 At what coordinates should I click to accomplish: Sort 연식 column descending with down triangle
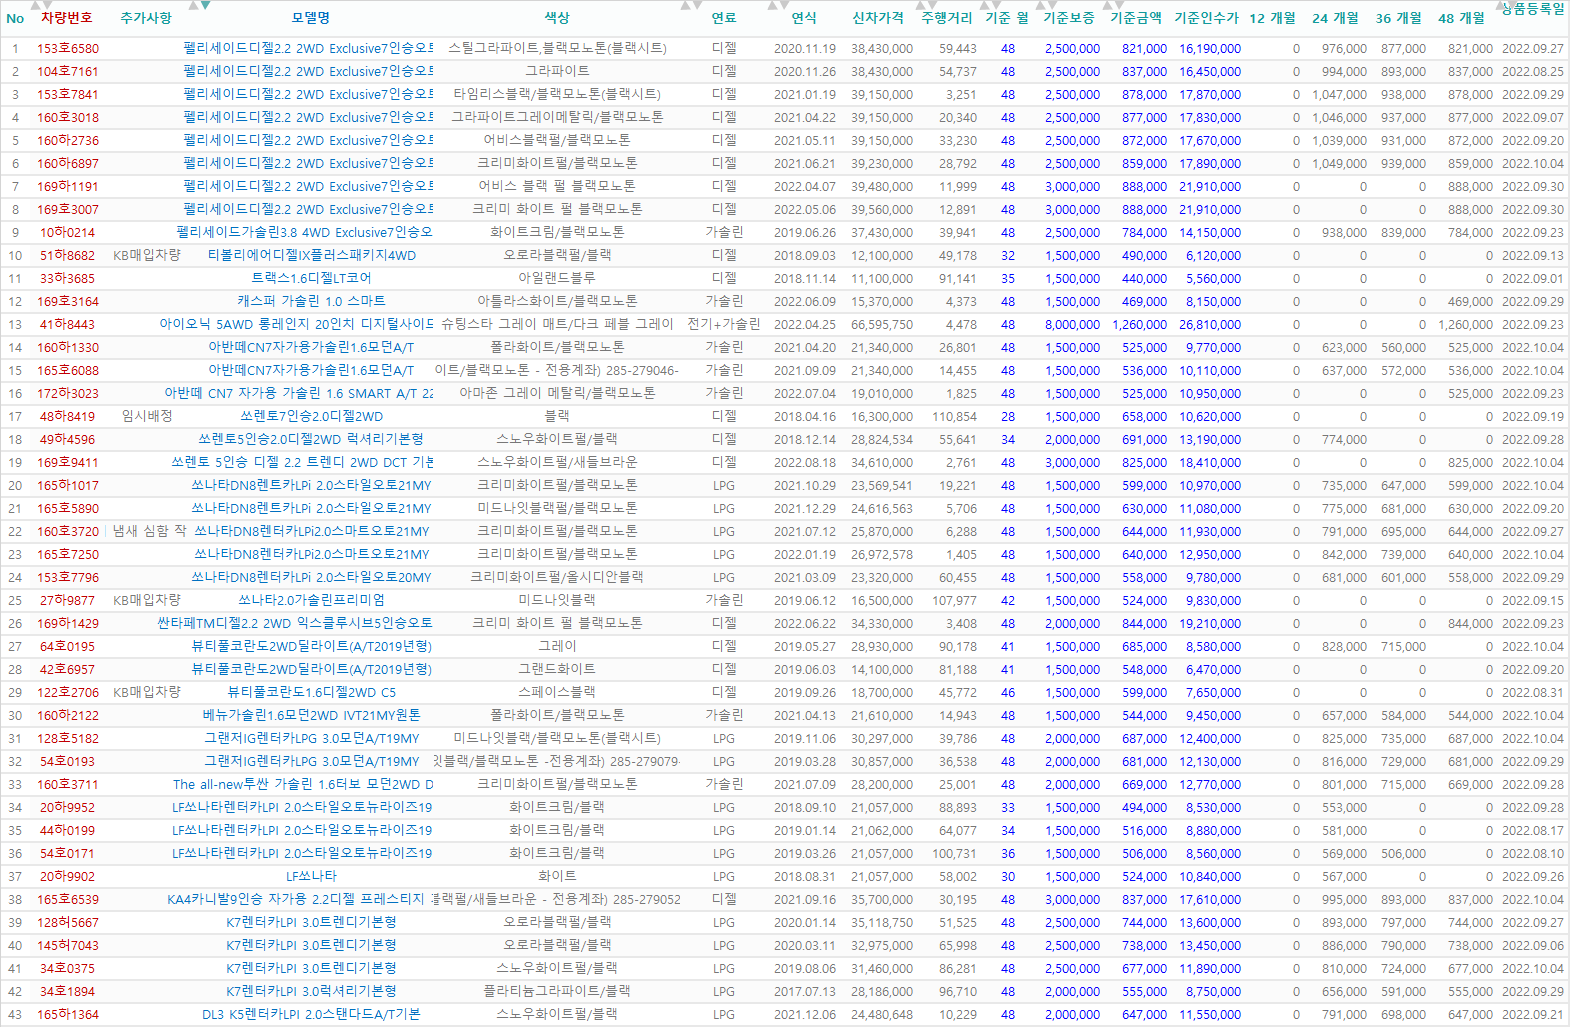pyautogui.click(x=784, y=4)
